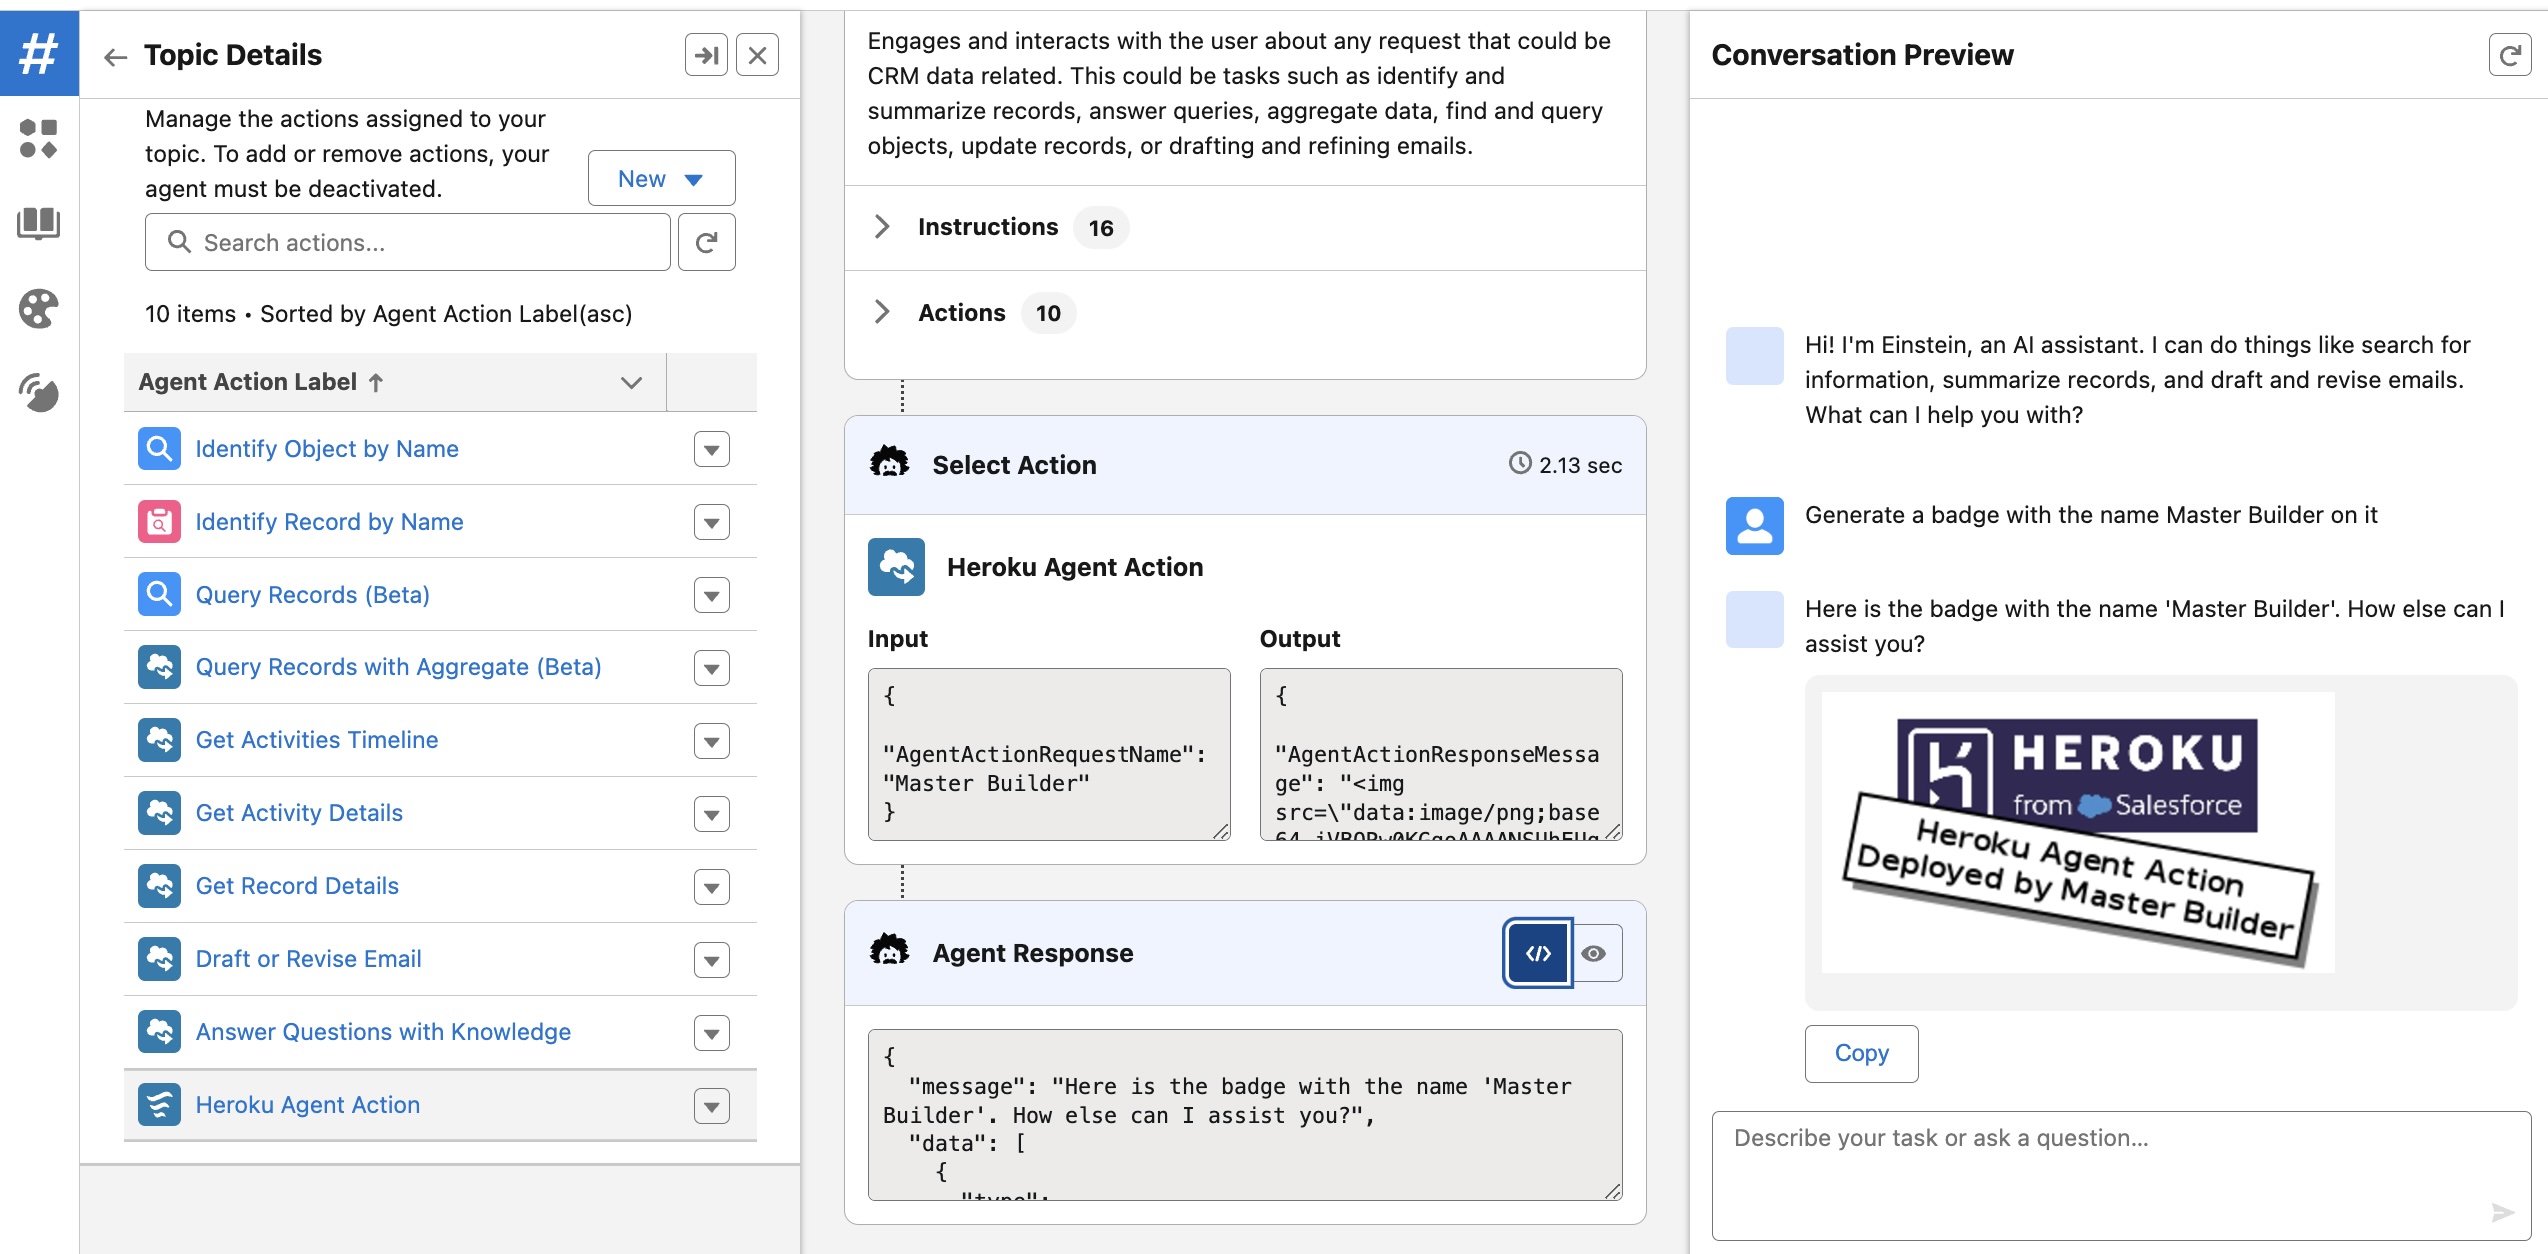Expand the Instructions section

[881, 227]
